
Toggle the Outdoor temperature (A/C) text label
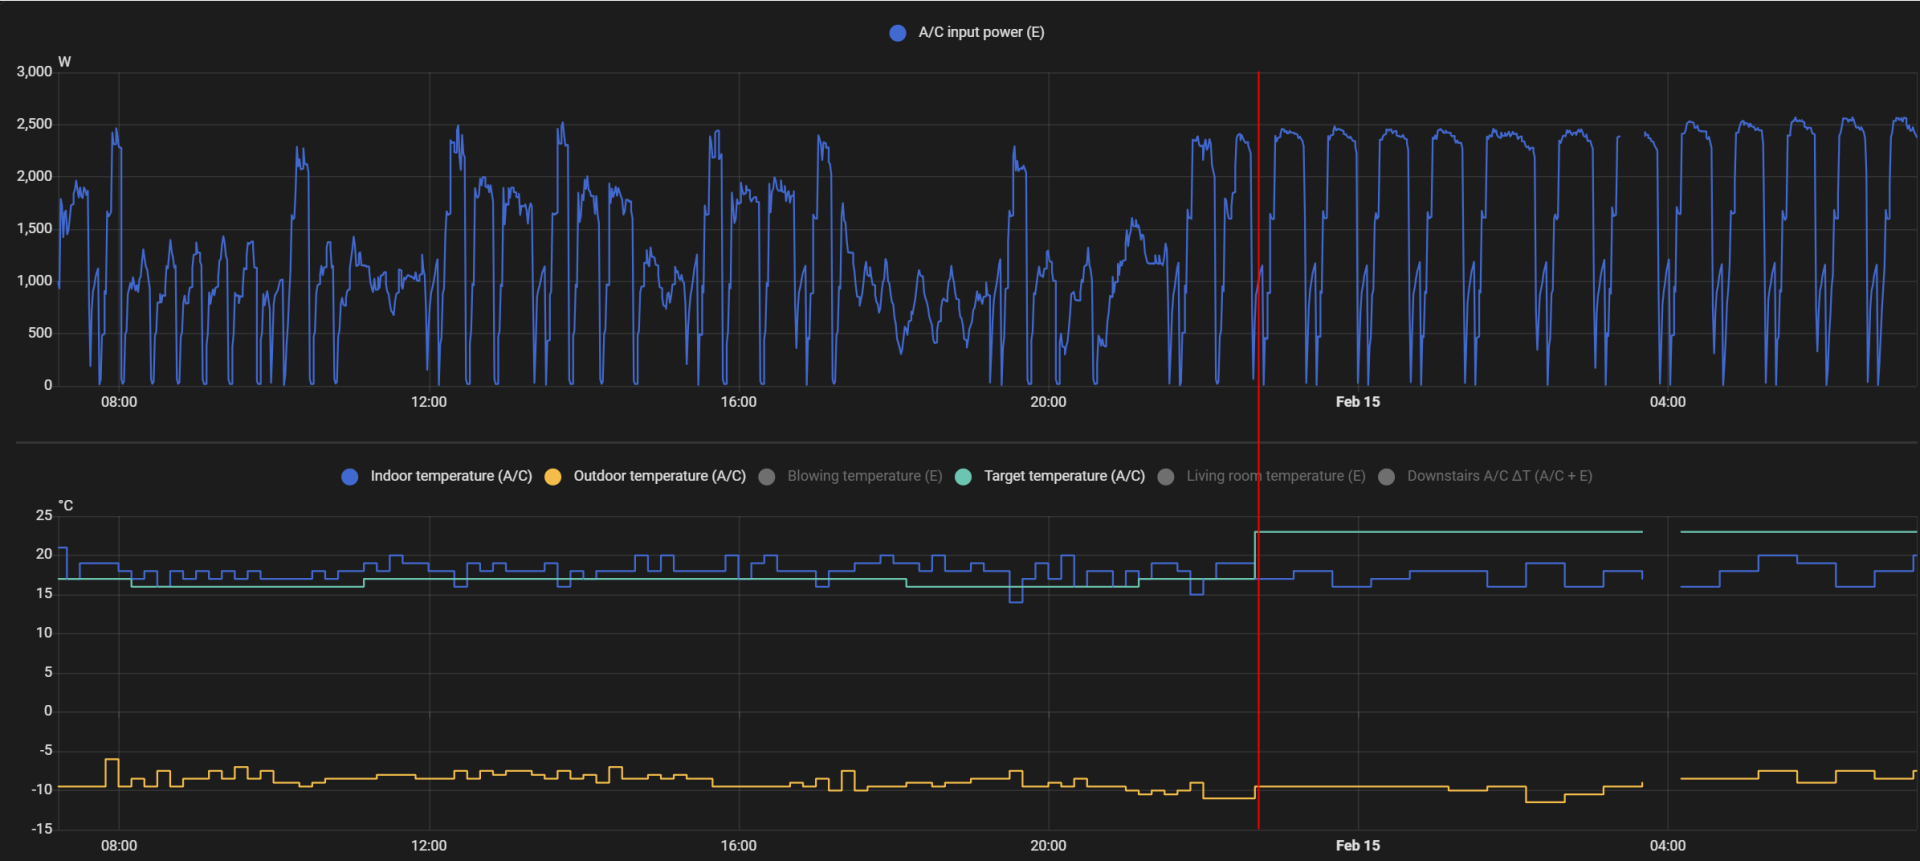point(659,476)
